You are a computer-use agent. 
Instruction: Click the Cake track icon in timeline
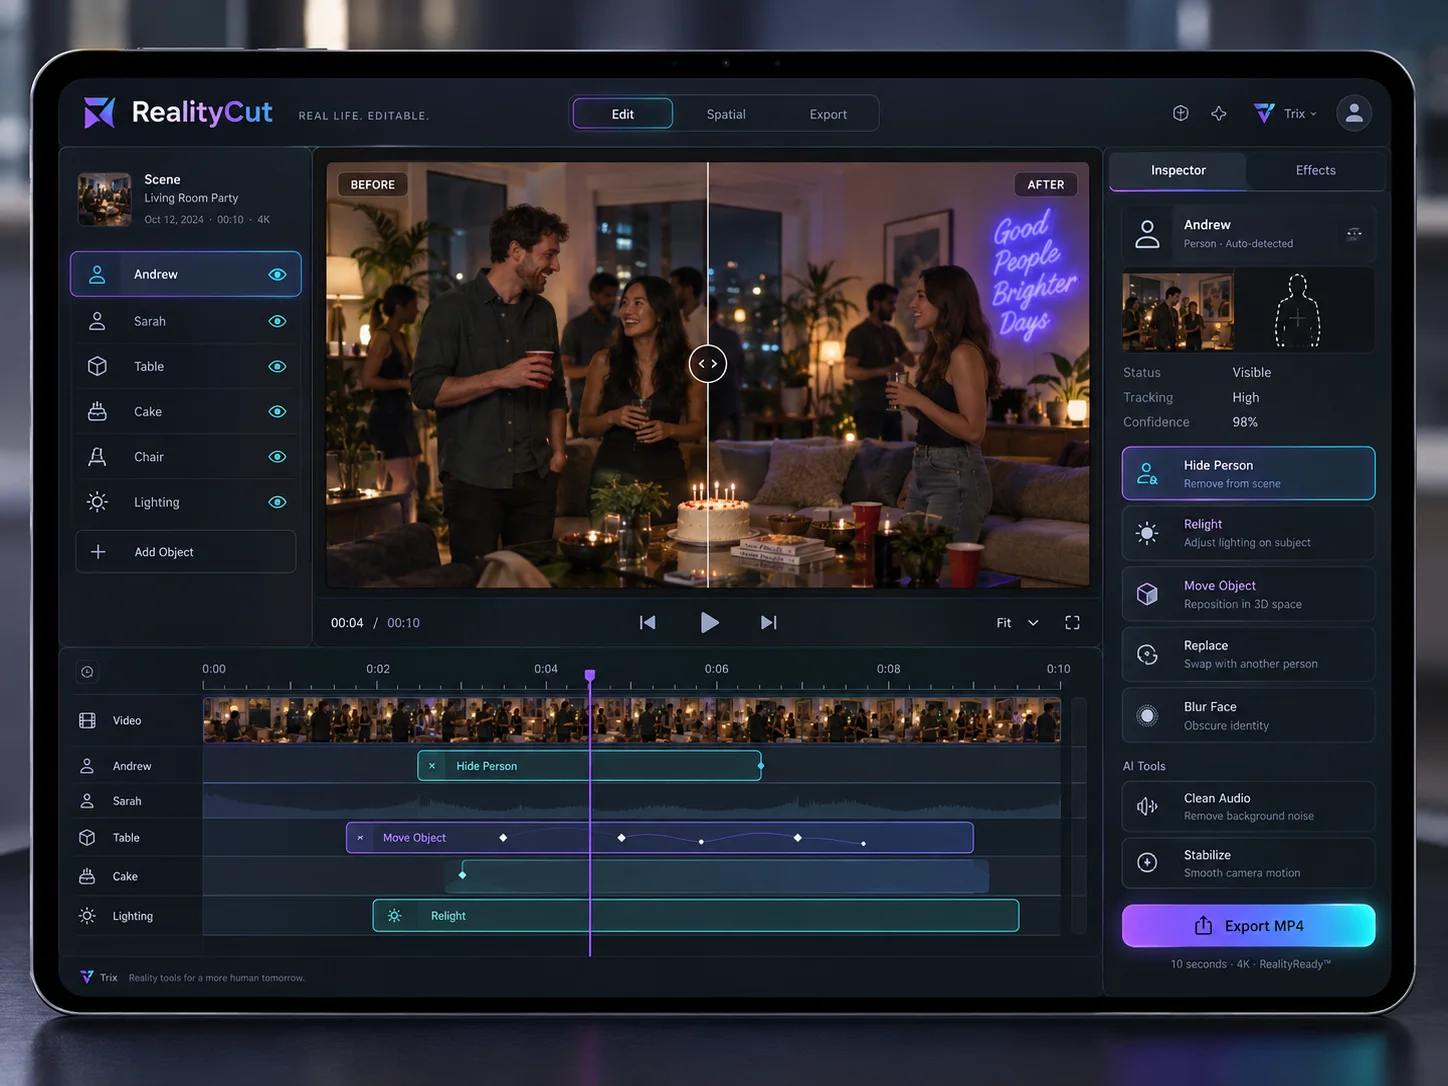[x=87, y=876]
